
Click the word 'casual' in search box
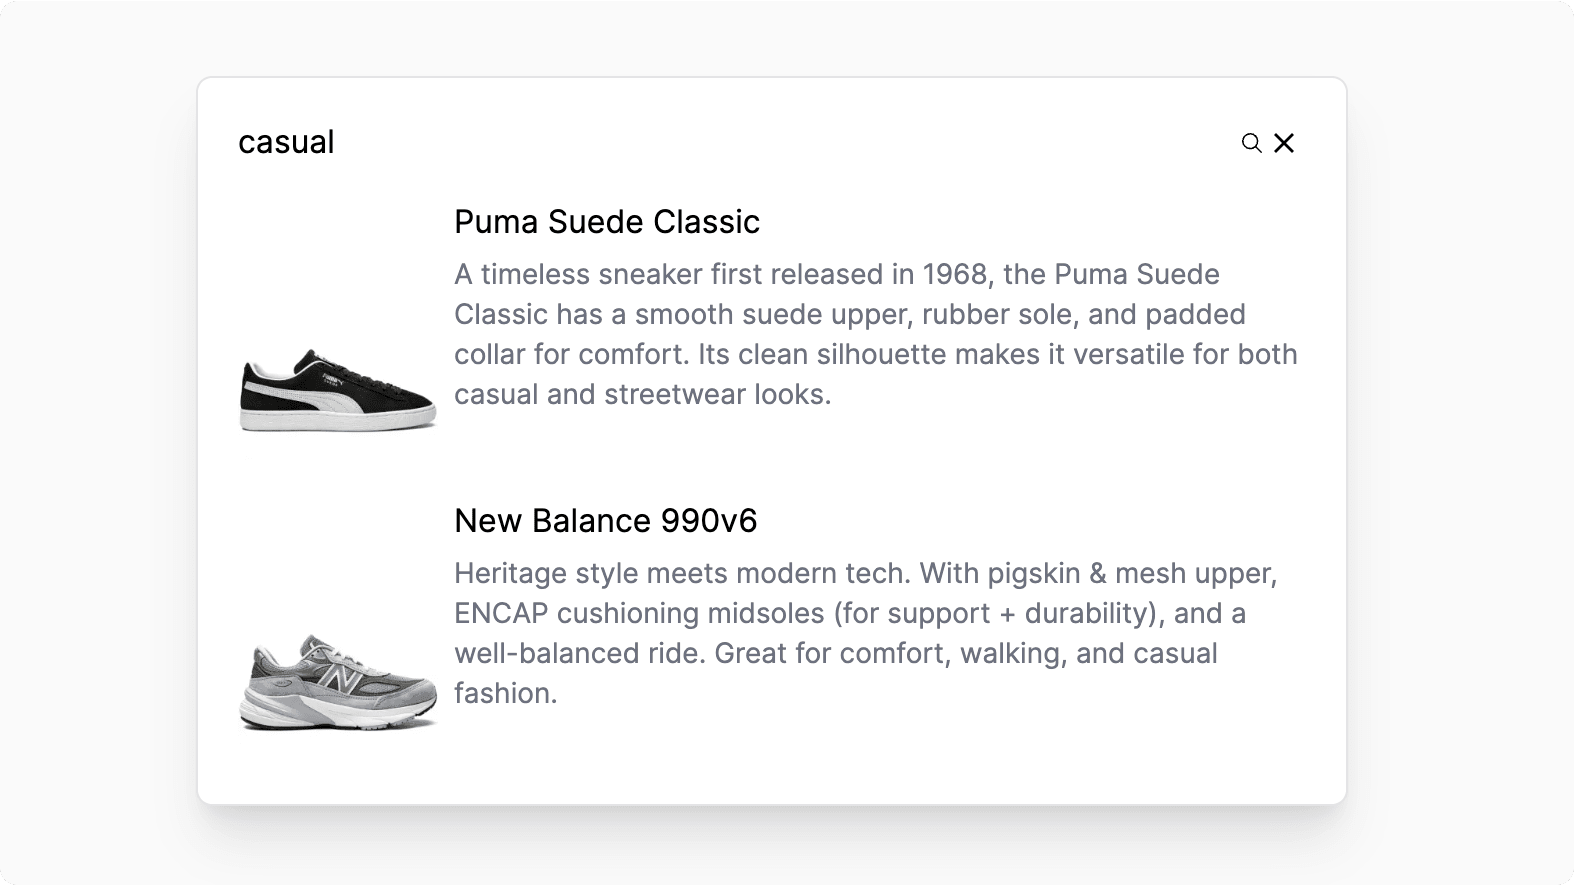pyautogui.click(x=286, y=141)
